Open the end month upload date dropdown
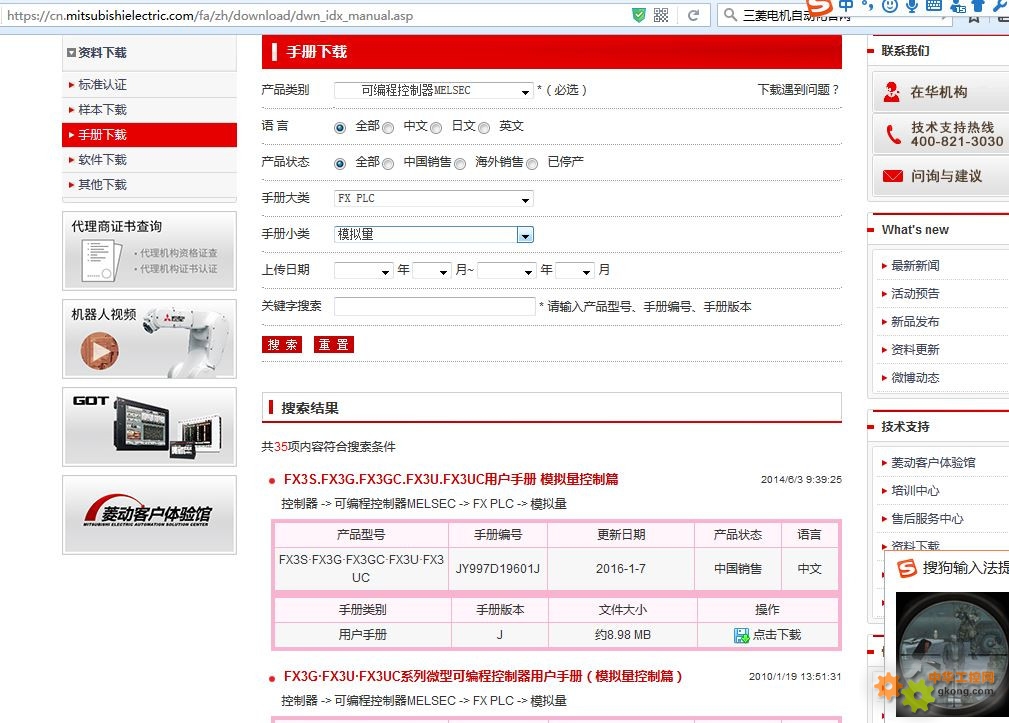 click(x=574, y=271)
